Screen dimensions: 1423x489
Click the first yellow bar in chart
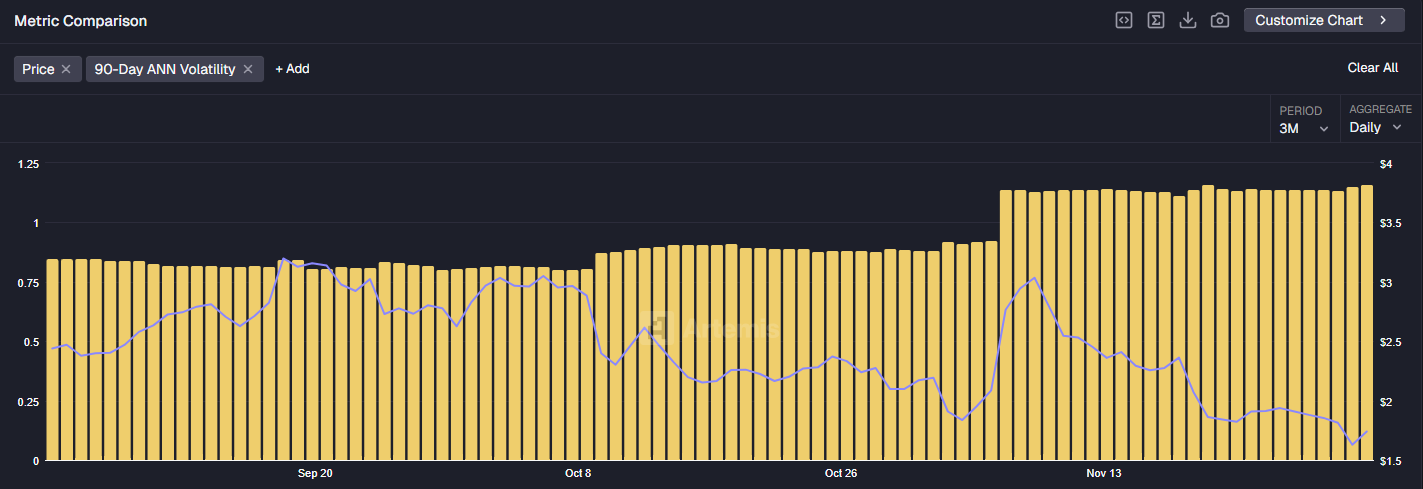pos(53,360)
